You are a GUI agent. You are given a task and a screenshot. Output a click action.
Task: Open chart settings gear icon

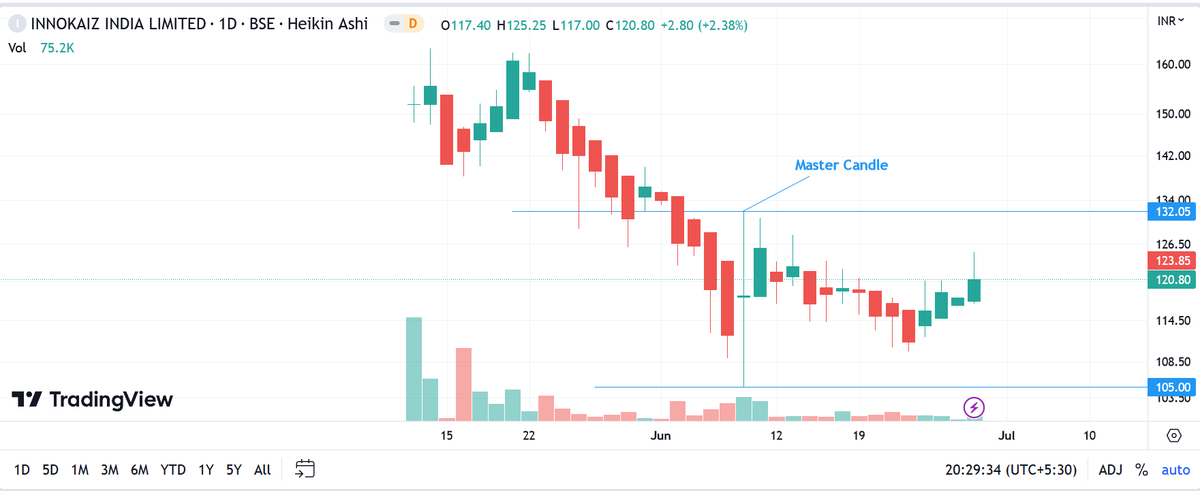tap(1173, 435)
